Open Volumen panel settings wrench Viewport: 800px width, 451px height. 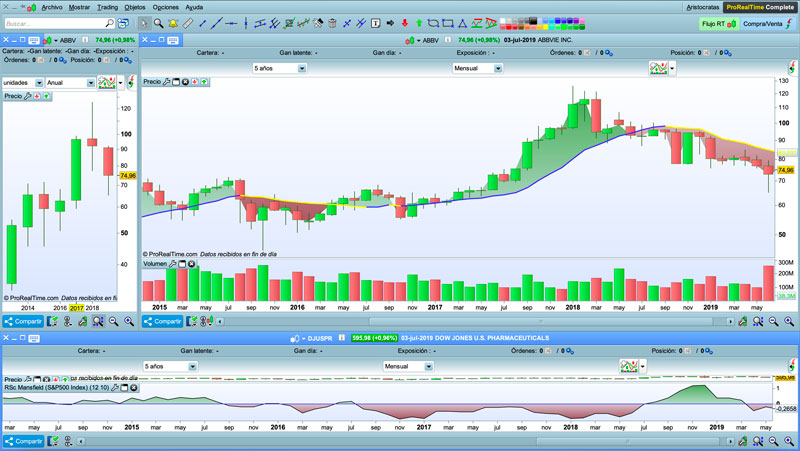tap(172, 264)
